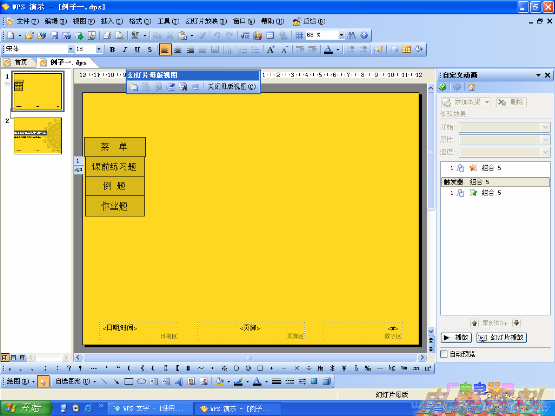The image size is (555, 416).
Task: Toggle the auto preview checkbox
Action: click(x=444, y=354)
